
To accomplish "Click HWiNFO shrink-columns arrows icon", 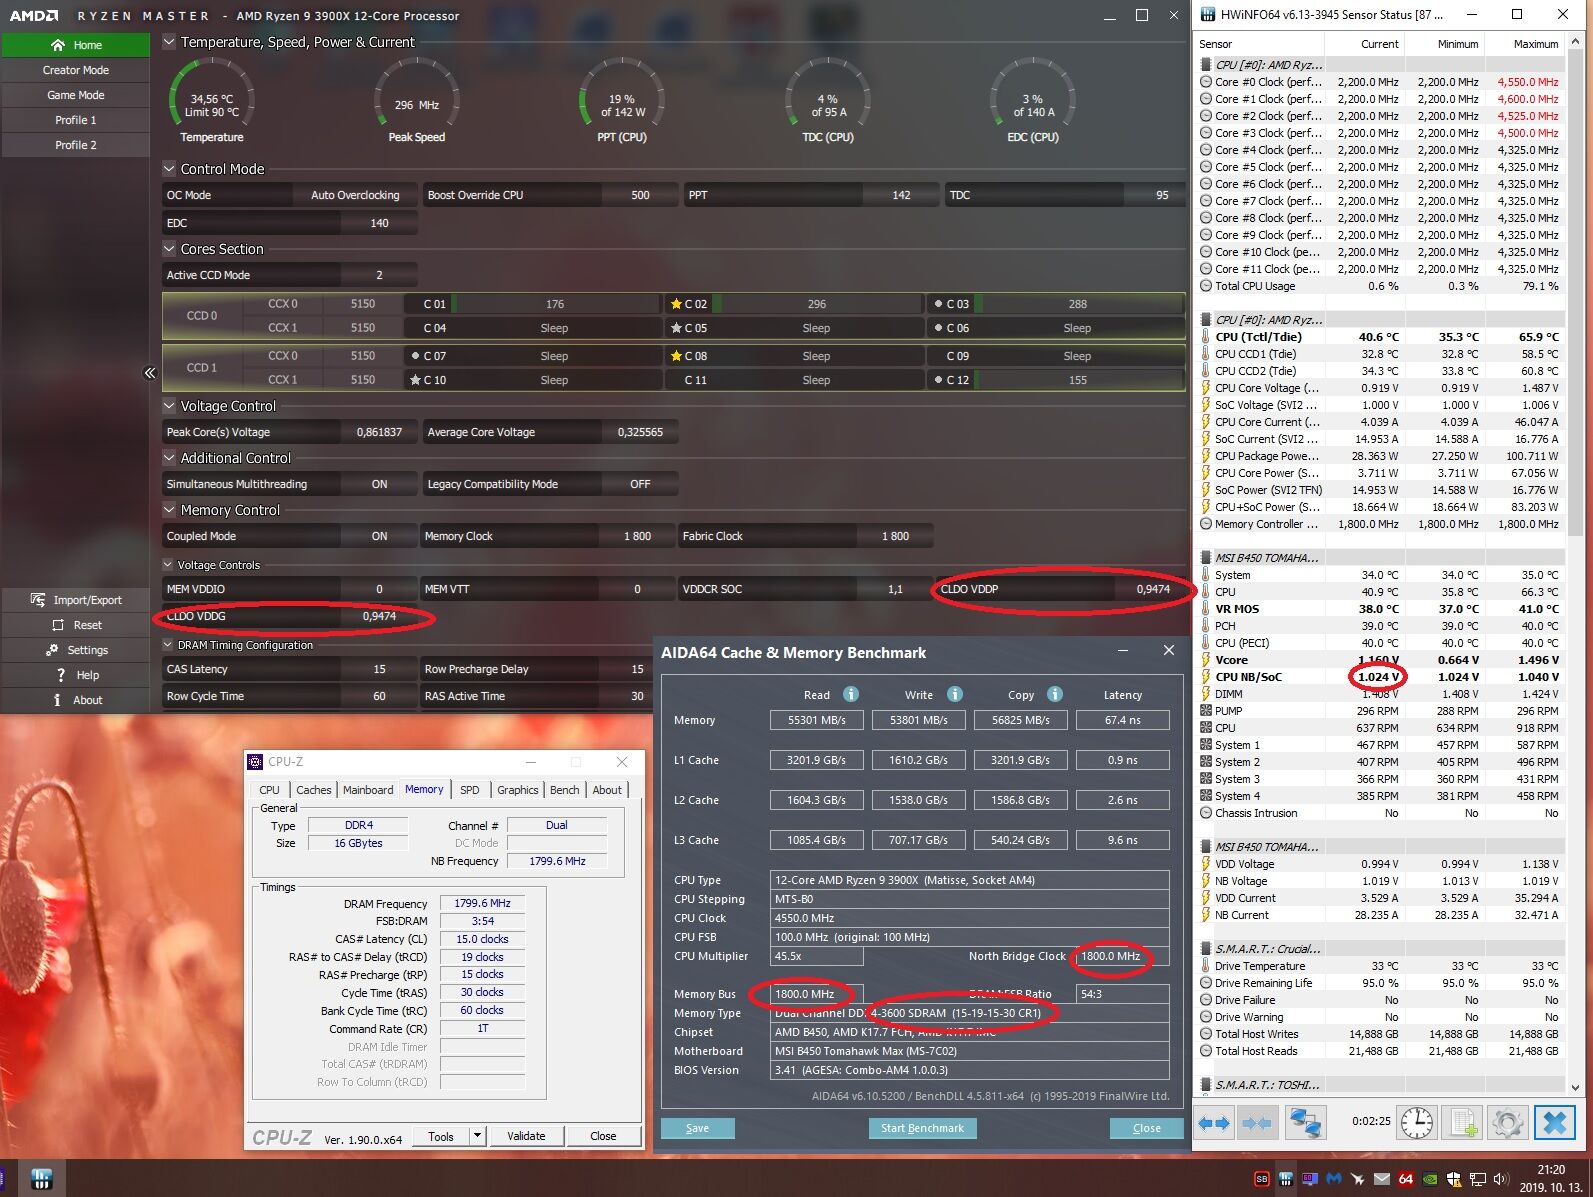I will (x=1256, y=1123).
